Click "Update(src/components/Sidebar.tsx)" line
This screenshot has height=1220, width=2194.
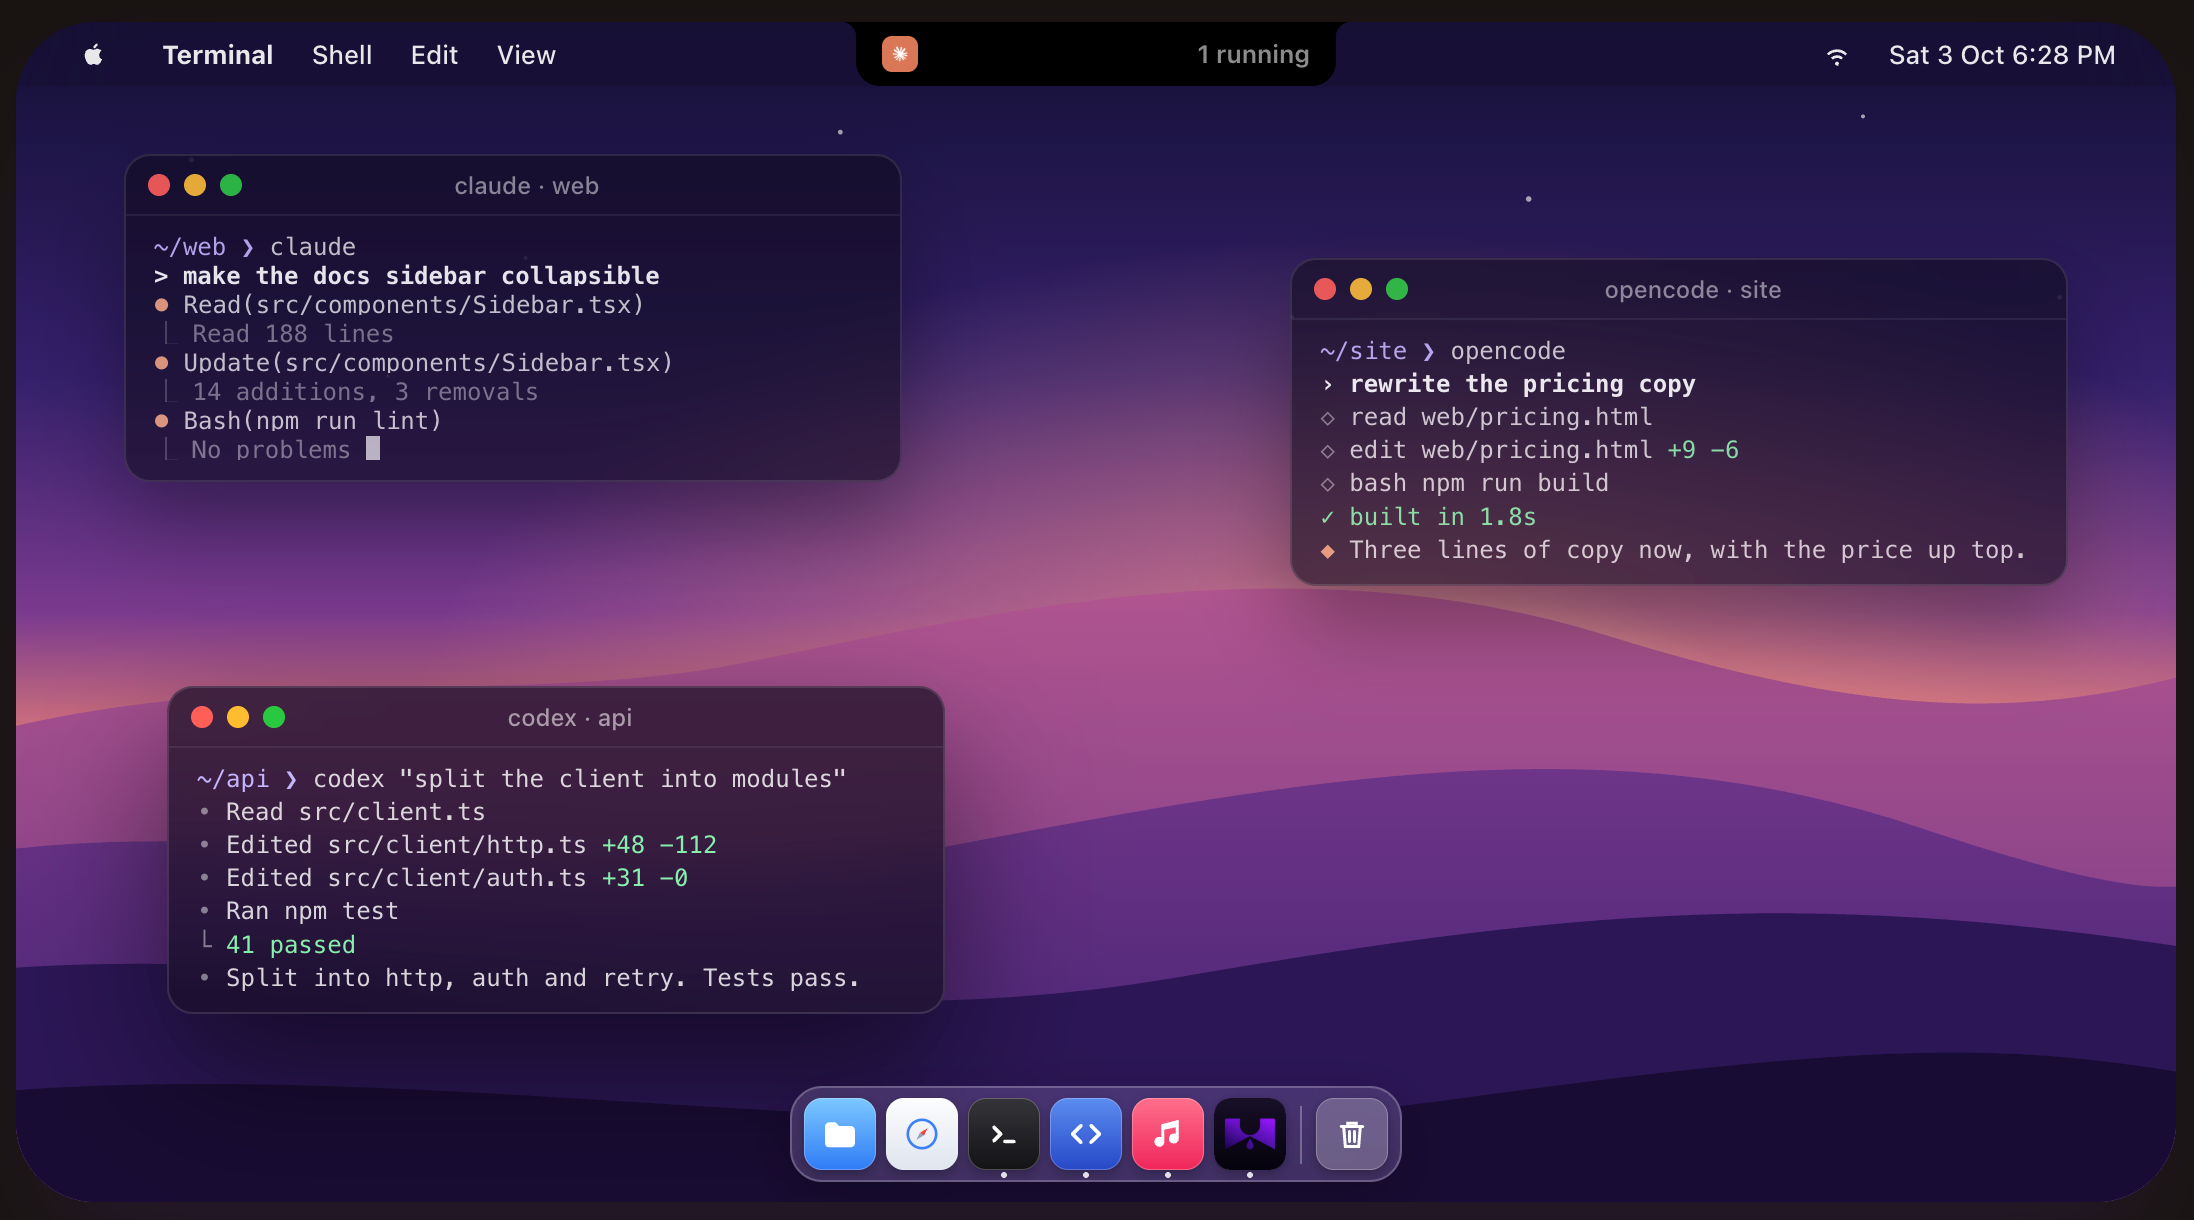(414, 363)
